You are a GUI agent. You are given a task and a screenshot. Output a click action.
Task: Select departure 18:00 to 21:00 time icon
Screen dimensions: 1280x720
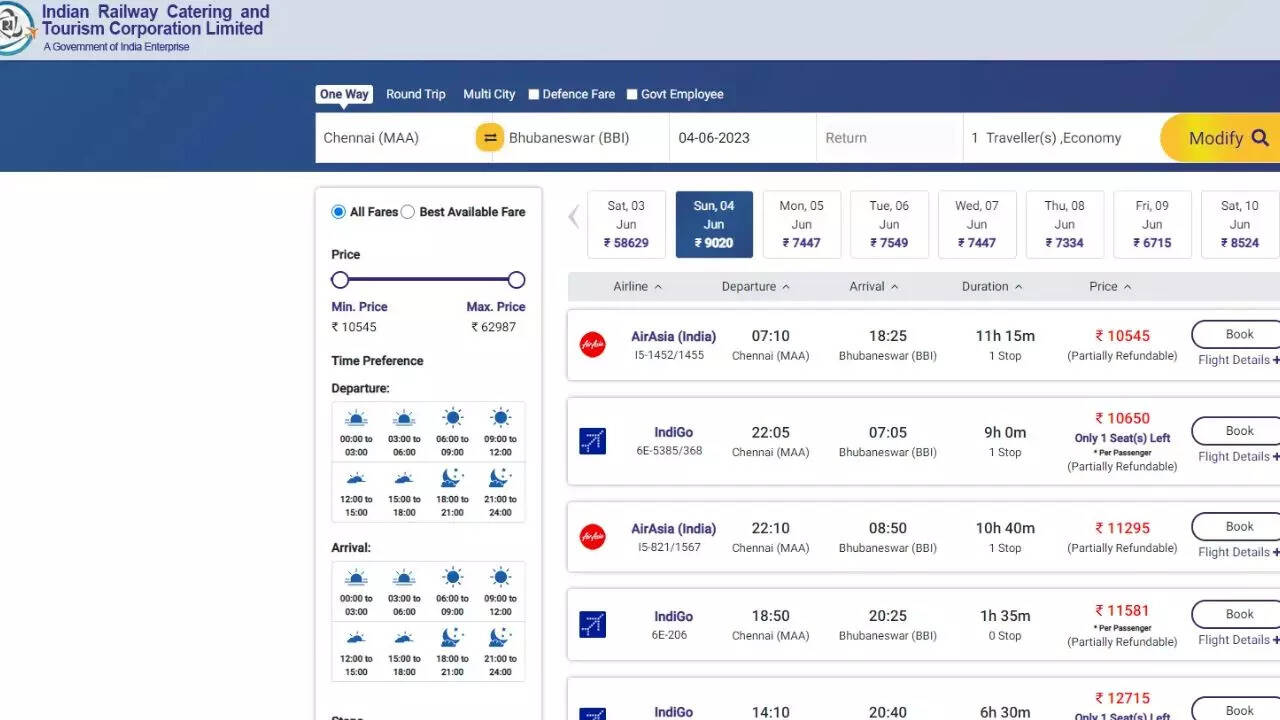tap(452, 479)
